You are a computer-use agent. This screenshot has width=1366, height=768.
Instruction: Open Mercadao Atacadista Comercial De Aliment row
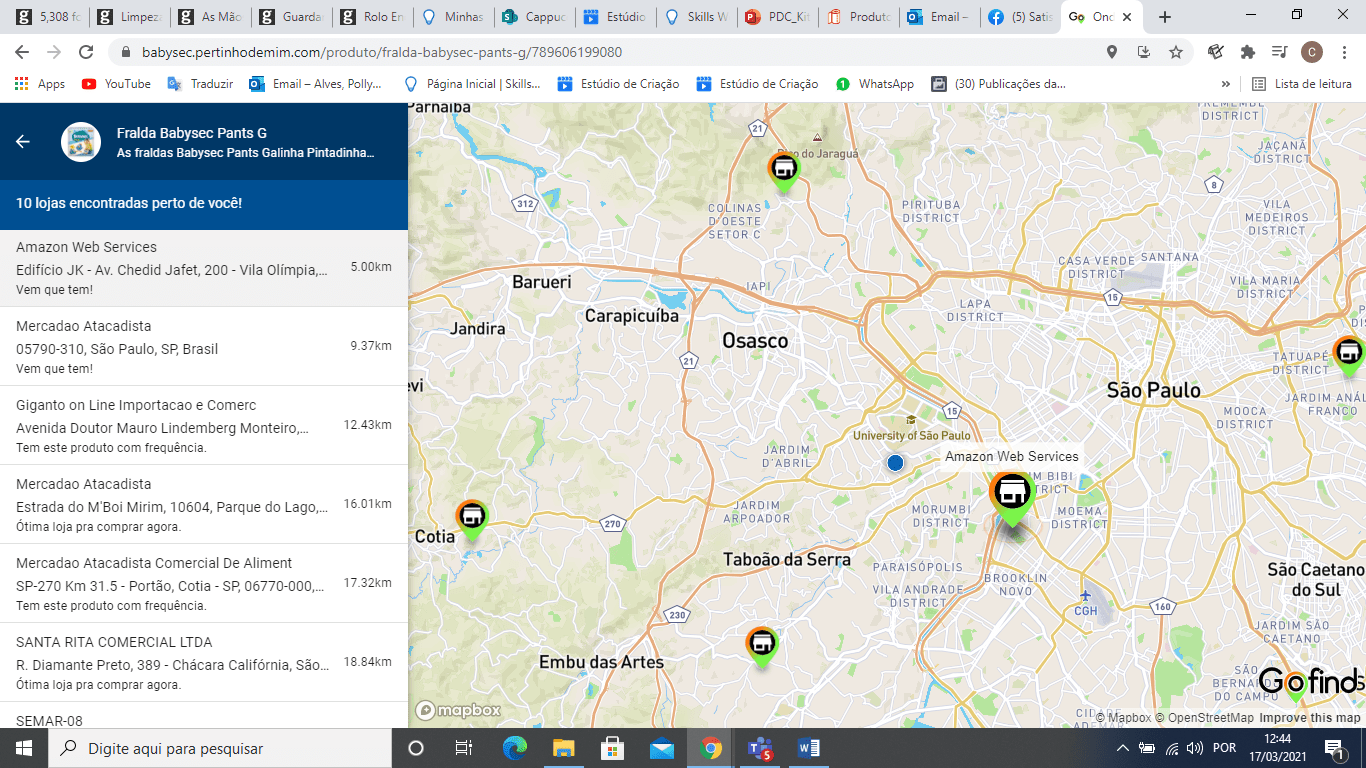[204, 583]
